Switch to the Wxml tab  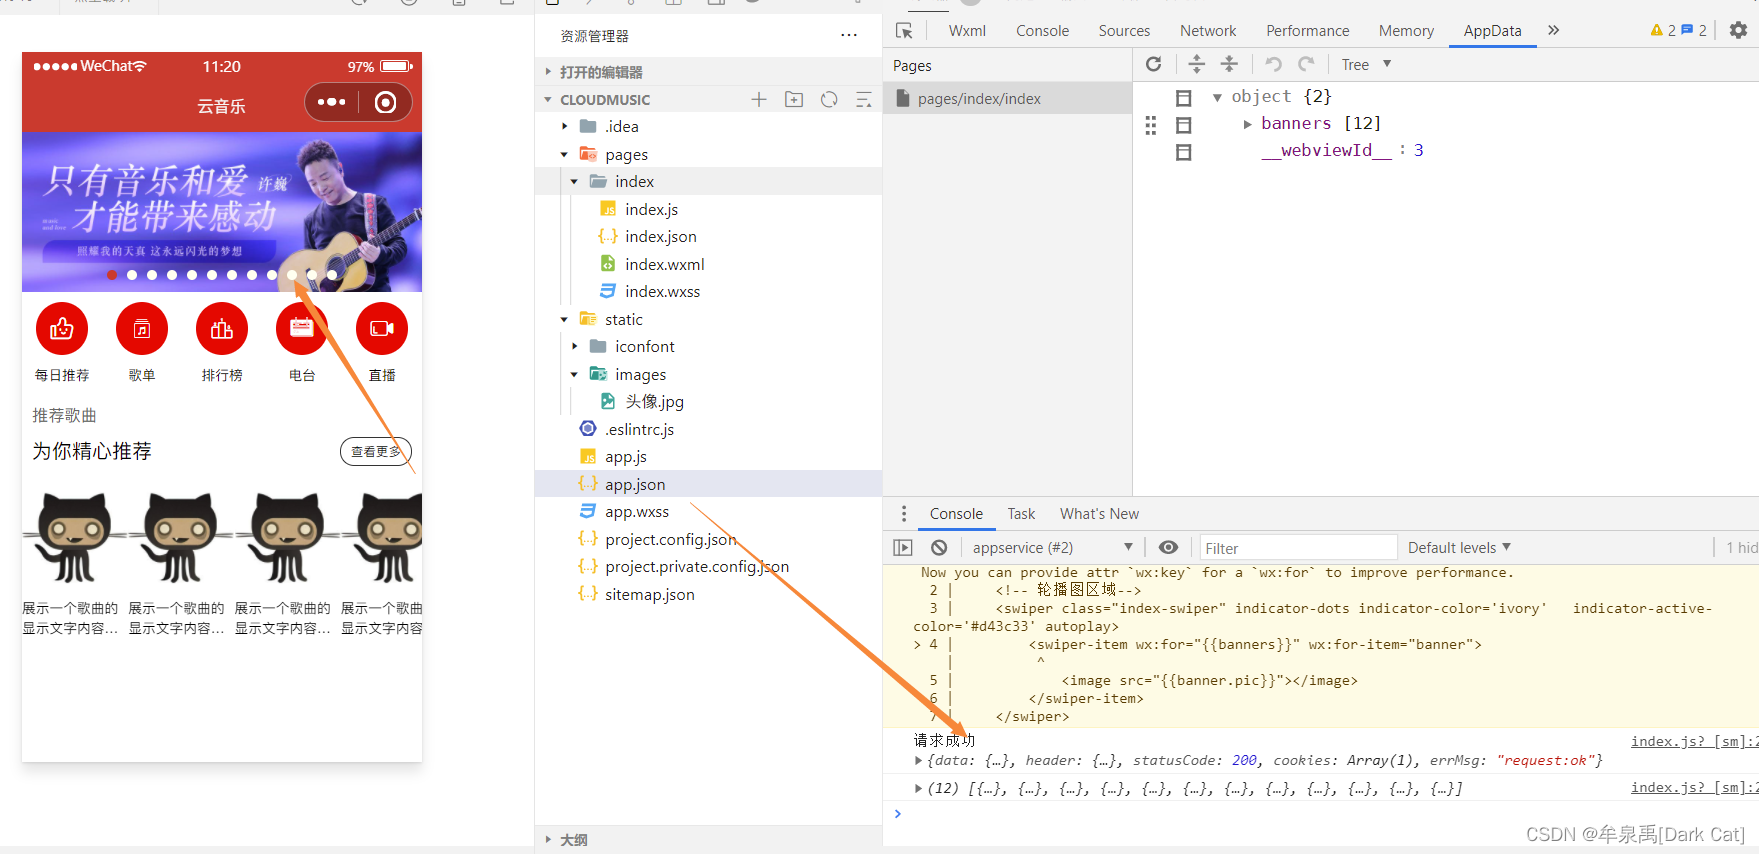pos(967,31)
